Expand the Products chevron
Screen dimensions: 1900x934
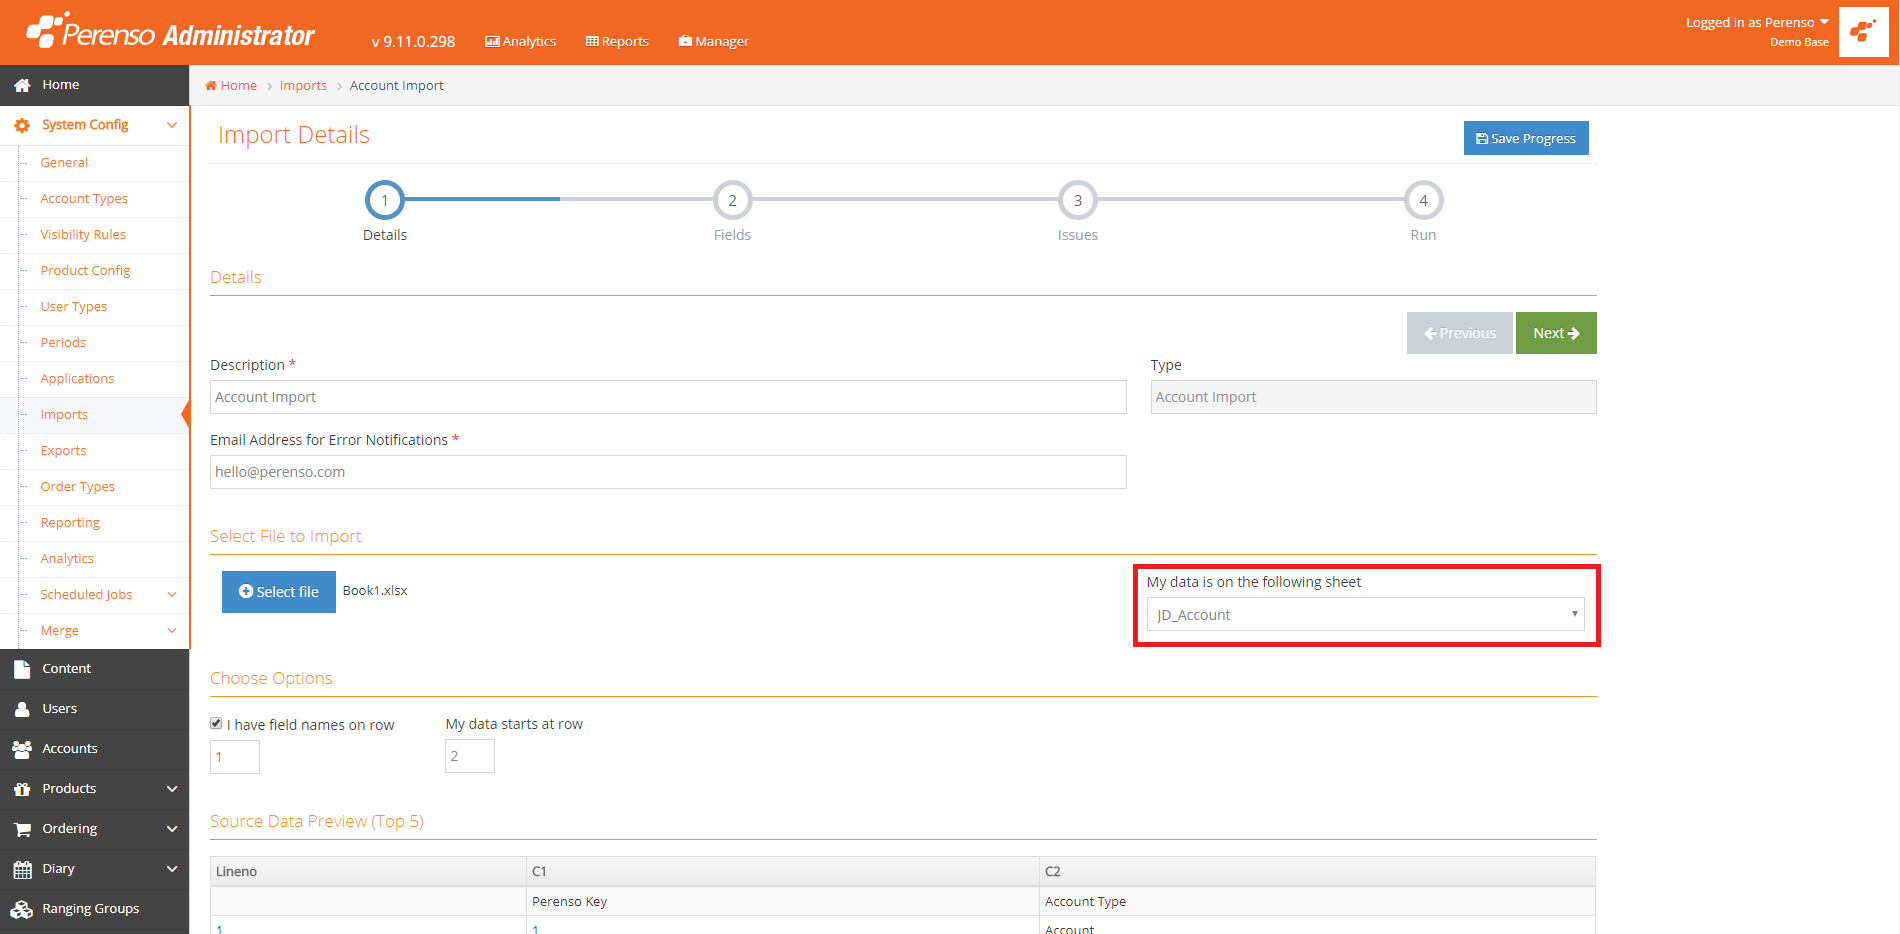(x=172, y=789)
